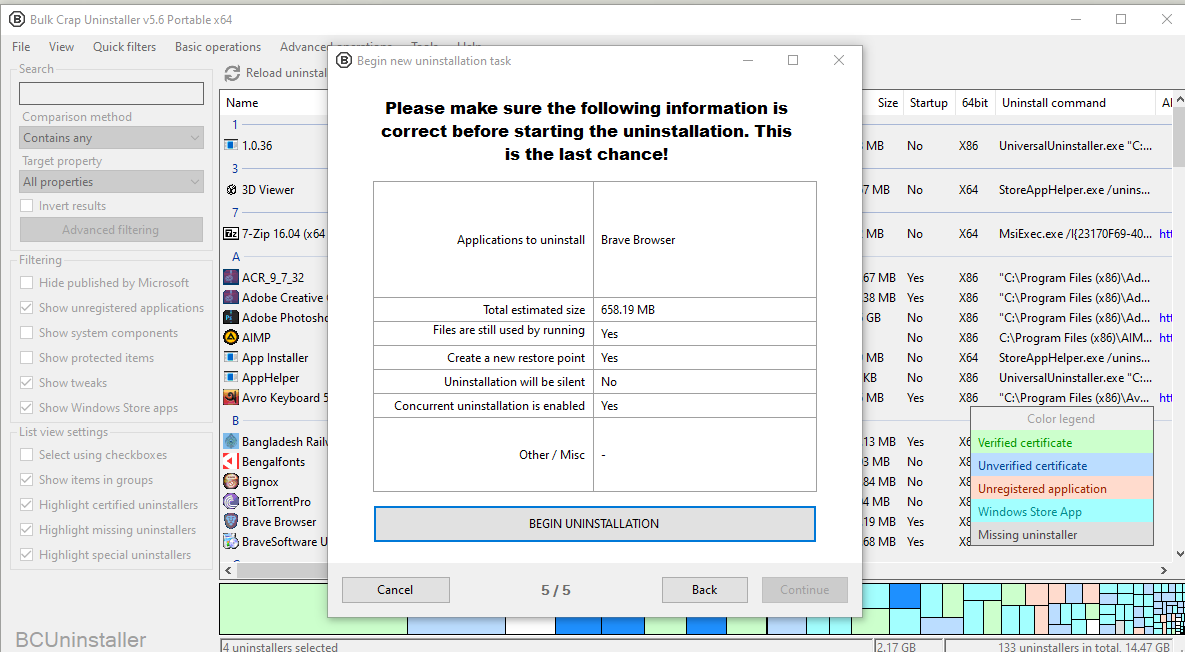Click the 1.0.36 entry icon

tap(231, 145)
